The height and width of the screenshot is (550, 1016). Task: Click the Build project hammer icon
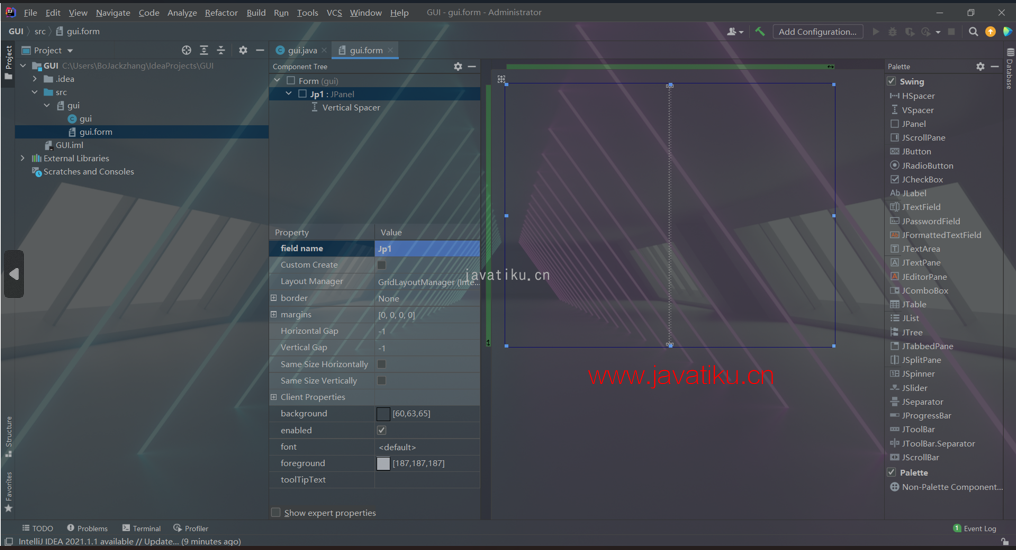click(x=760, y=32)
